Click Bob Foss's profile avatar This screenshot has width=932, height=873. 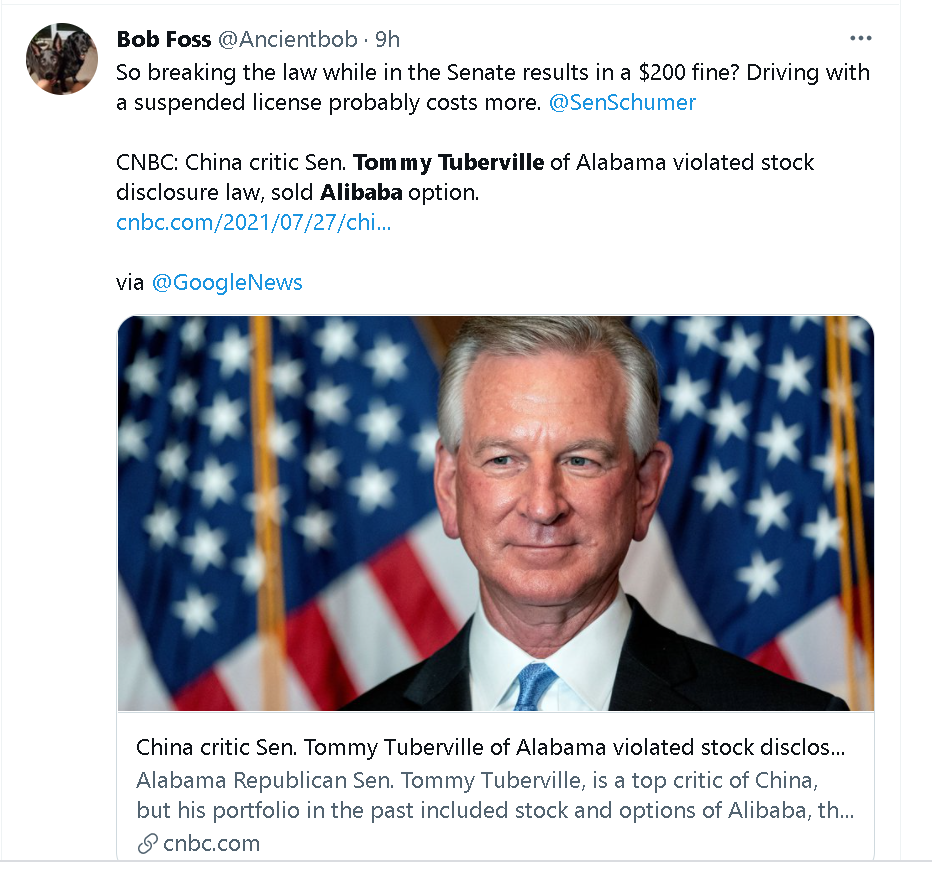coord(62,59)
